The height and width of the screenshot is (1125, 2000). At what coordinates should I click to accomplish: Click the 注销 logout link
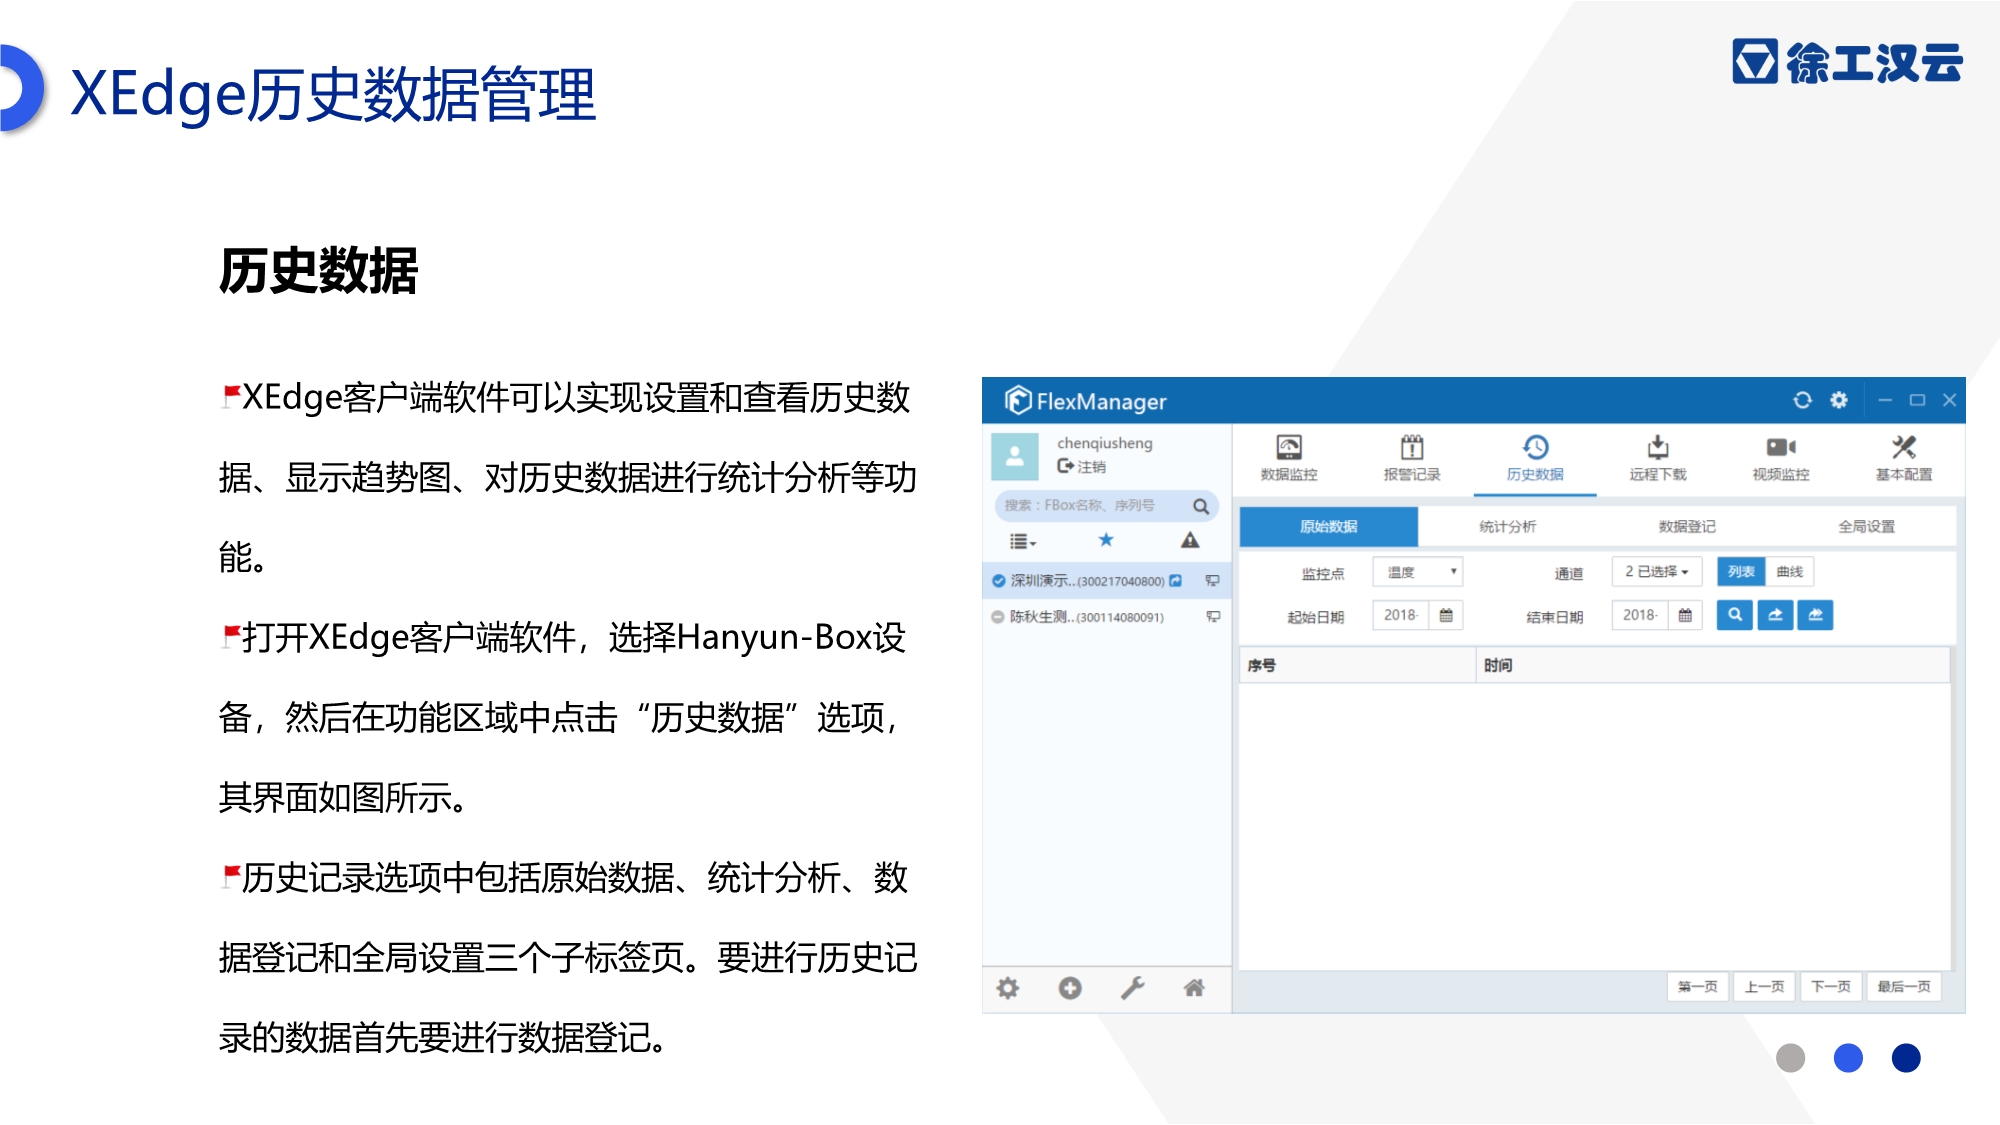[1082, 467]
